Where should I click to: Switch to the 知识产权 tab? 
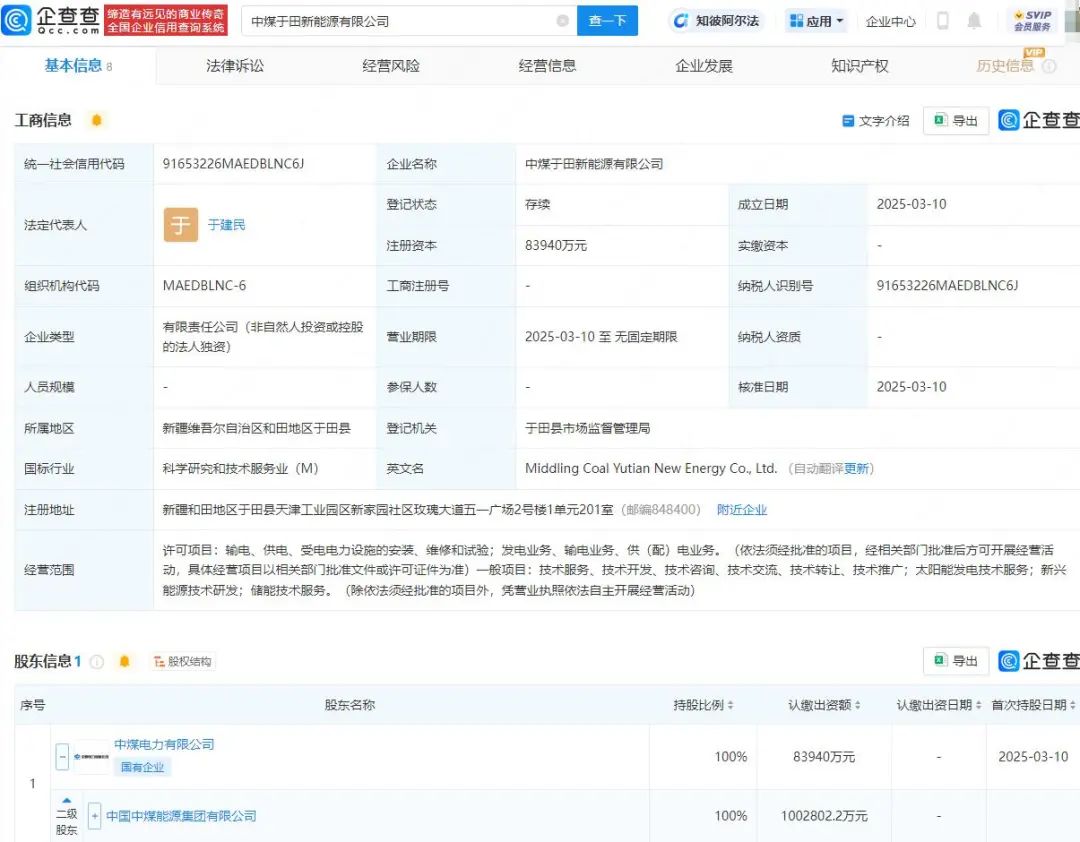[860, 66]
